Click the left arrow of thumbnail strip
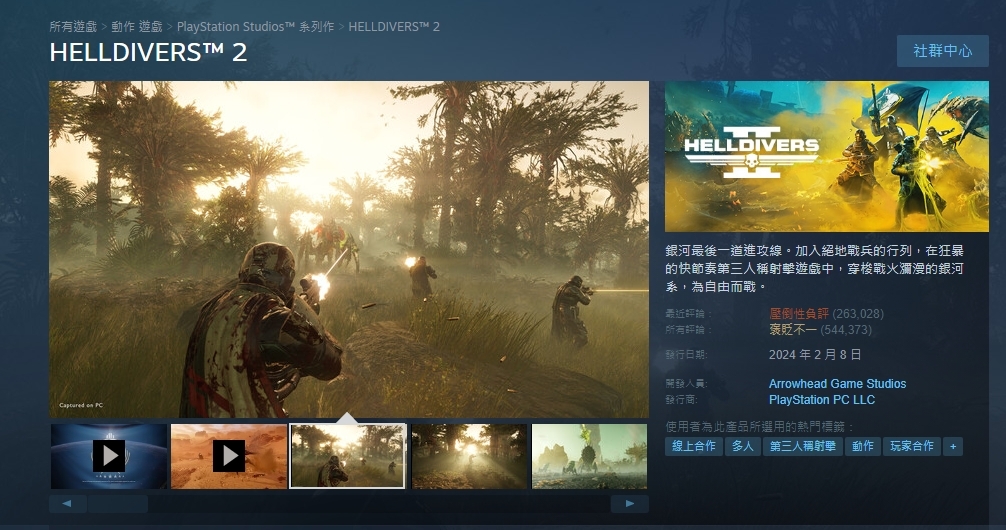 pyautogui.click(x=66, y=504)
